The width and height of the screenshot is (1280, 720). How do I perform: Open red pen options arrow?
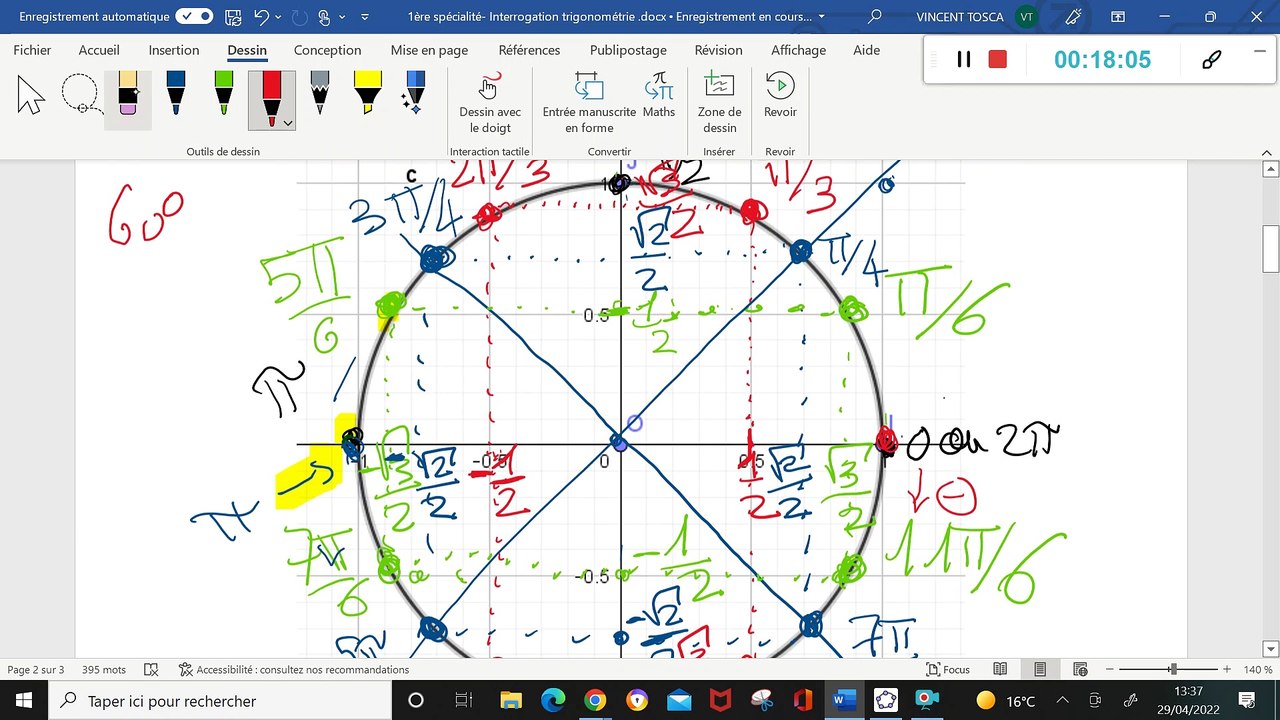[x=288, y=122]
